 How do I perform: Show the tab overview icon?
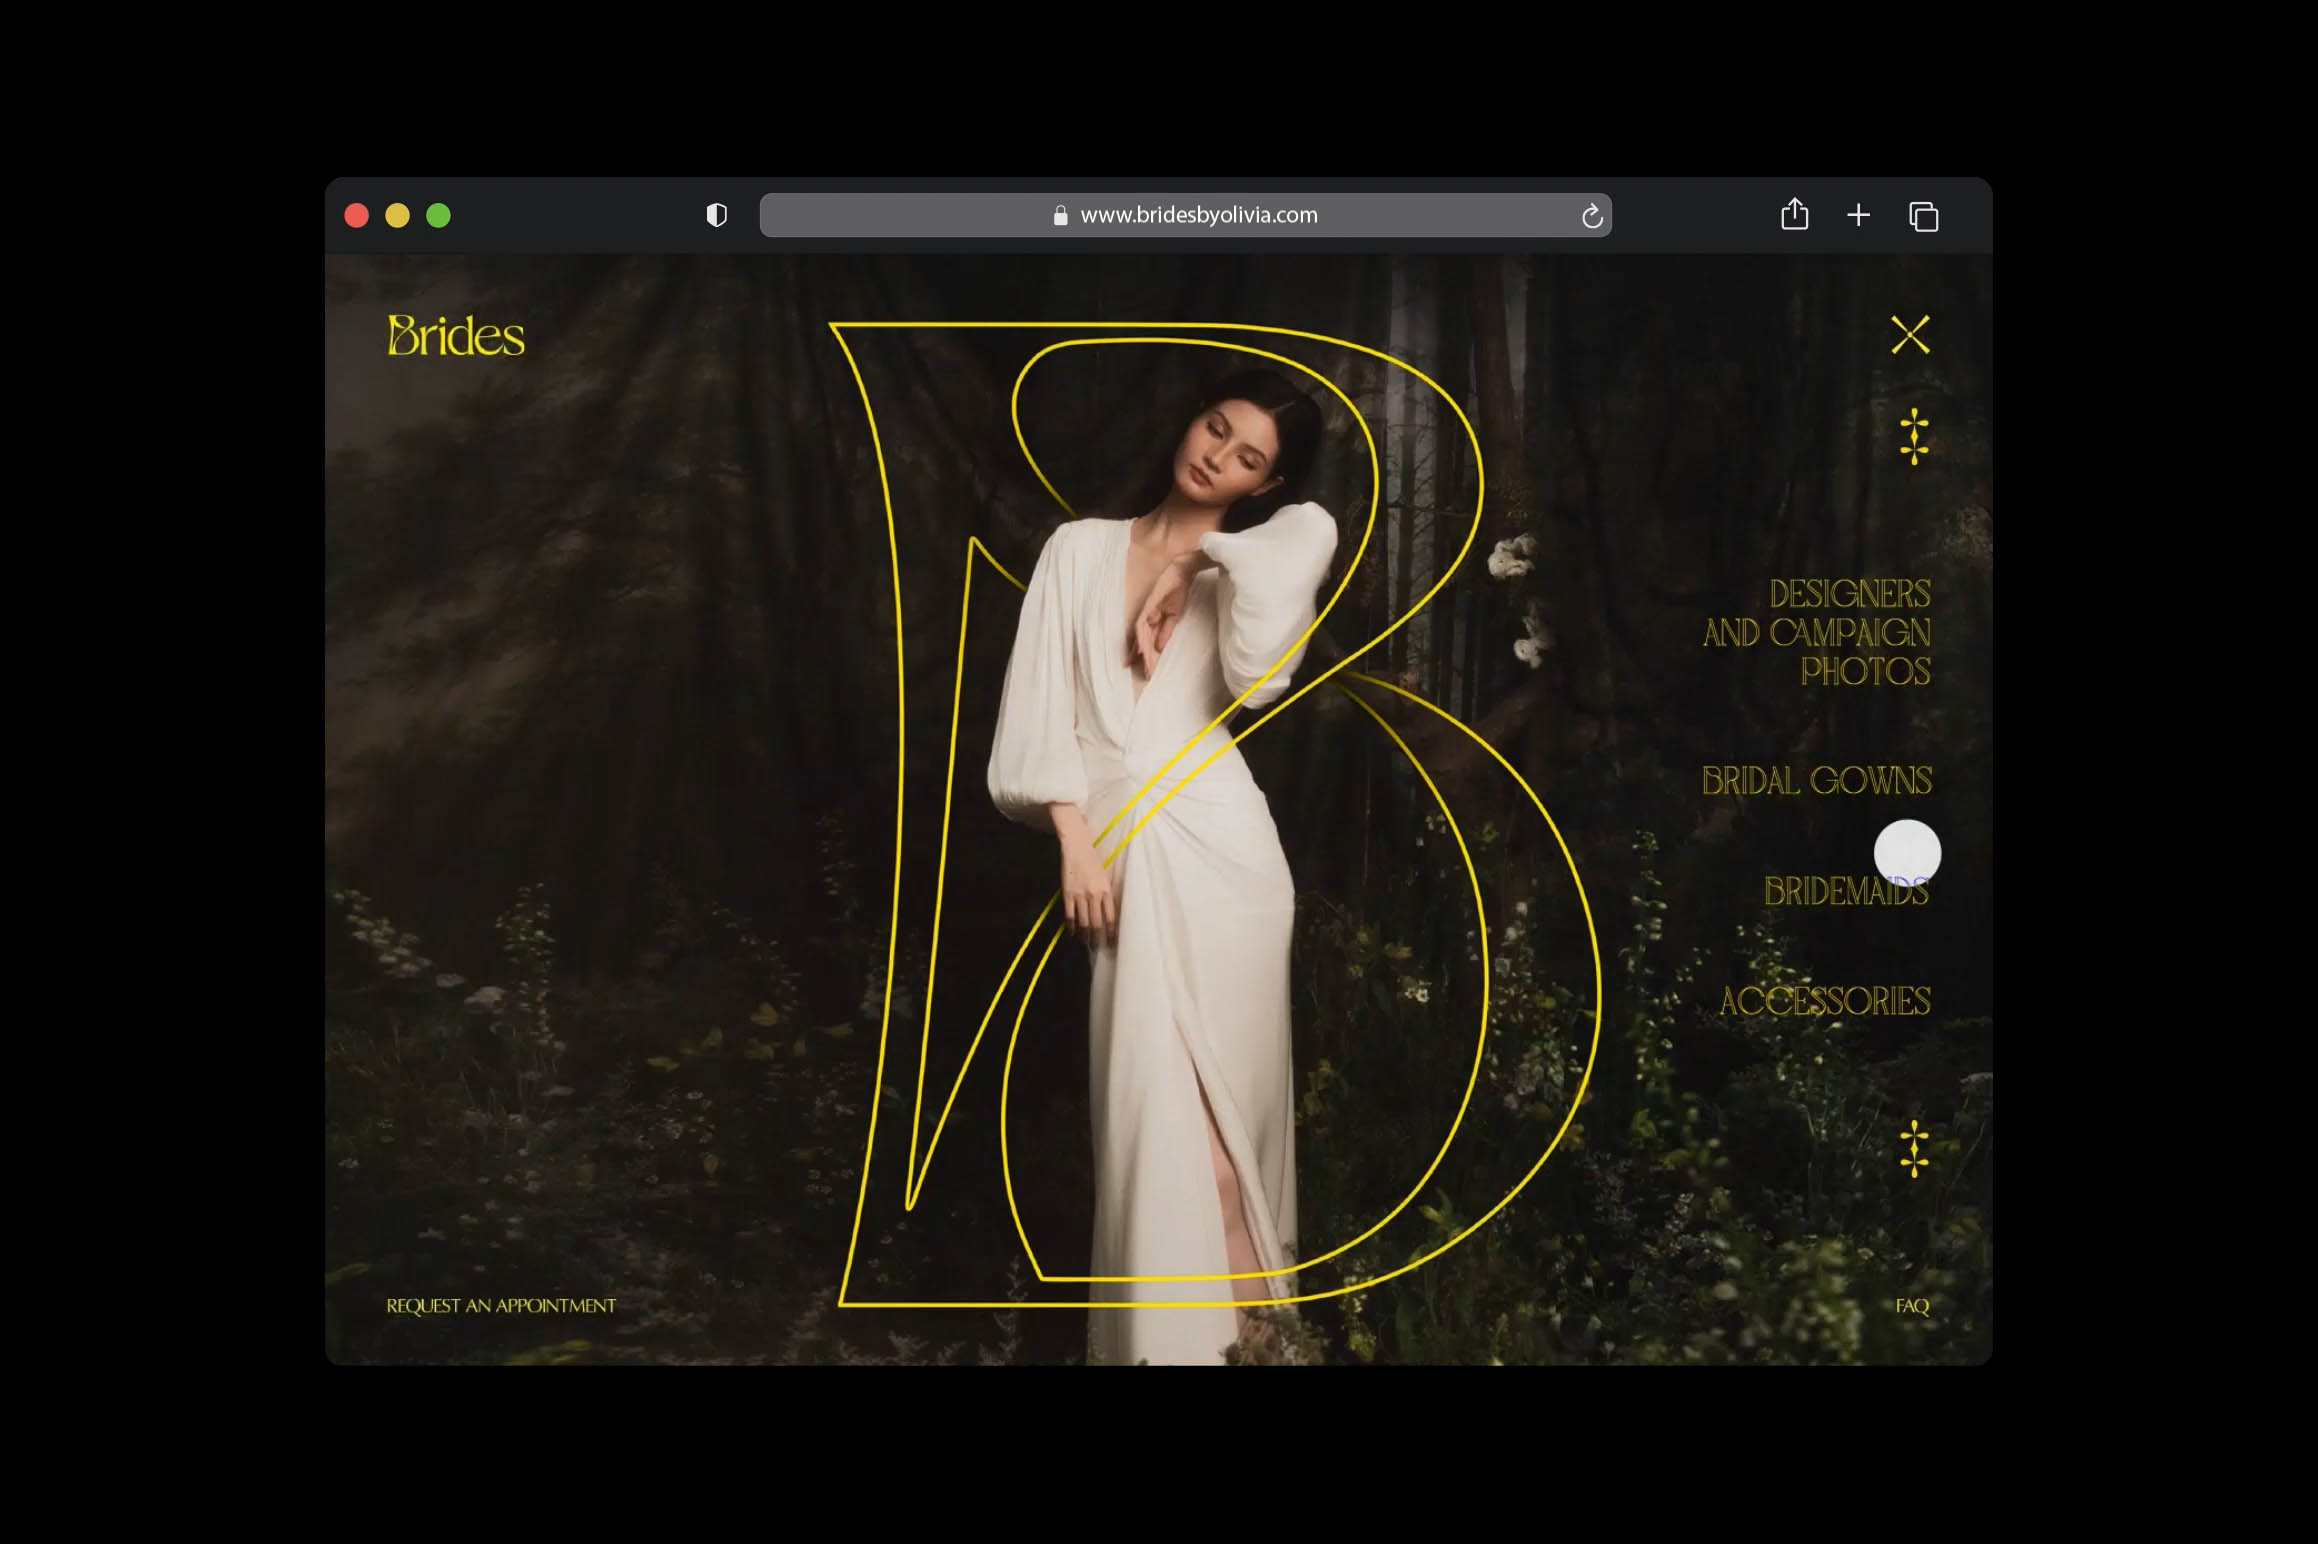1923,216
